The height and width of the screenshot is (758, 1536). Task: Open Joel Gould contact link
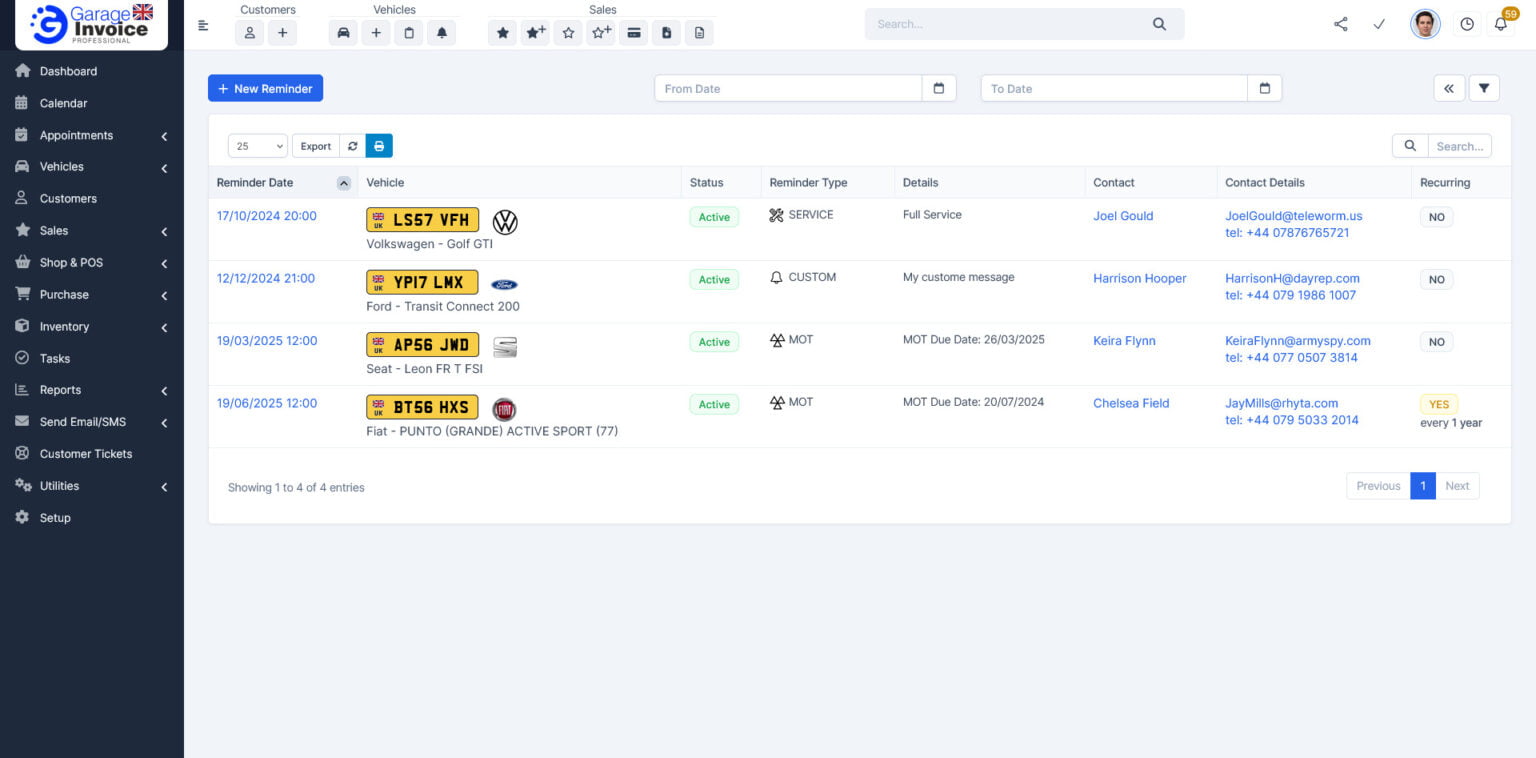coord(1123,216)
